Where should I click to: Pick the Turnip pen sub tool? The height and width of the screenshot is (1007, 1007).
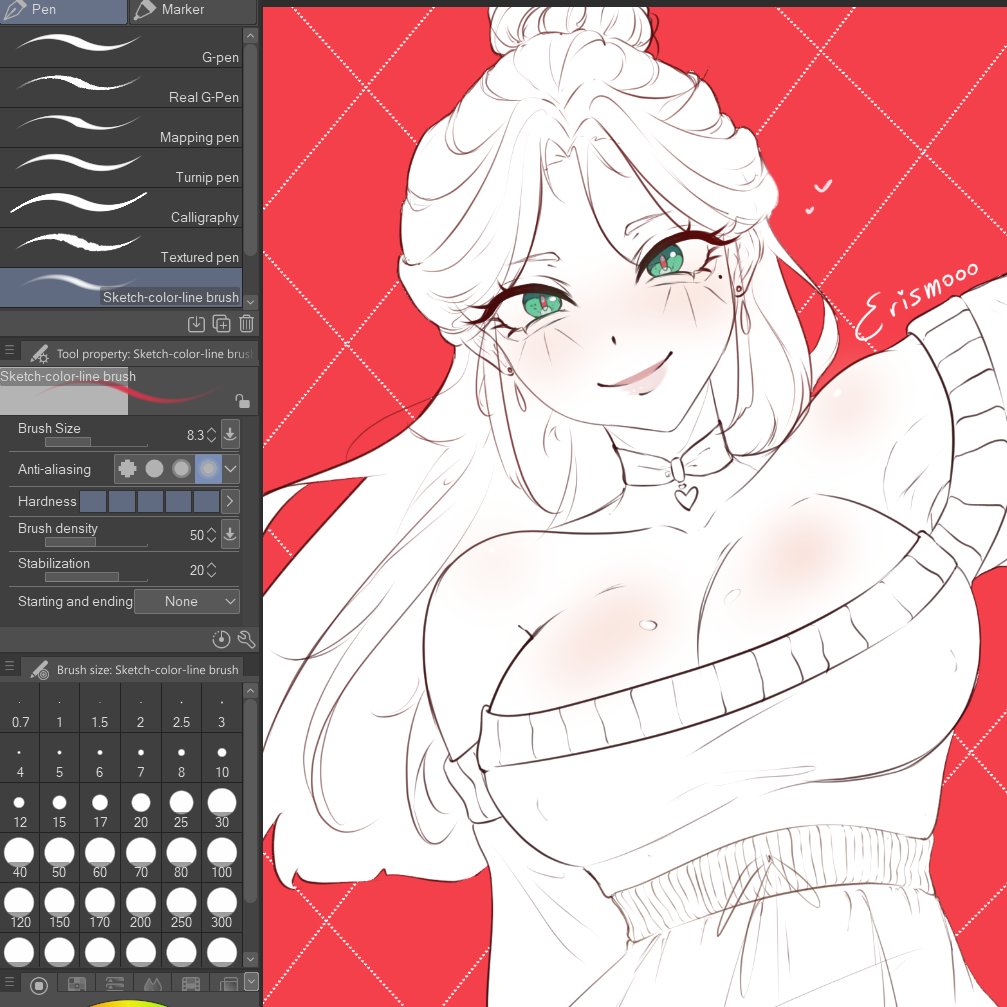121,167
